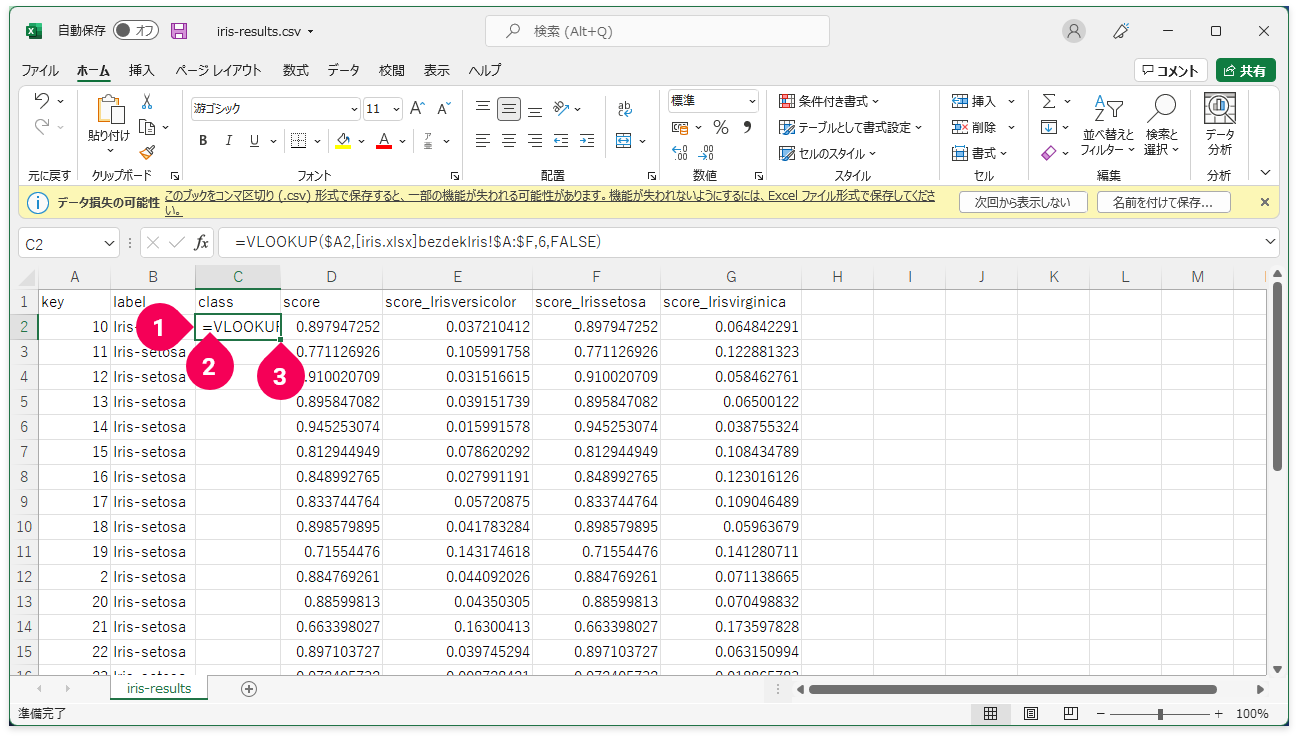Click the Comments button

point(1171,71)
